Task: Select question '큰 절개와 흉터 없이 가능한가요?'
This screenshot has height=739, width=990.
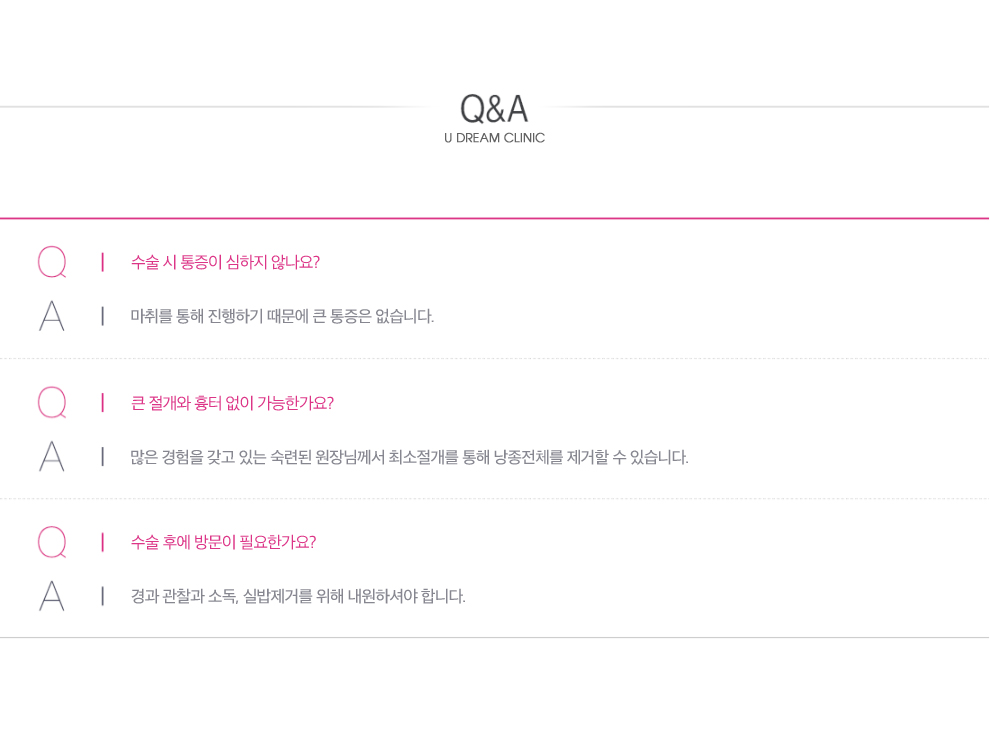Action: 232,403
